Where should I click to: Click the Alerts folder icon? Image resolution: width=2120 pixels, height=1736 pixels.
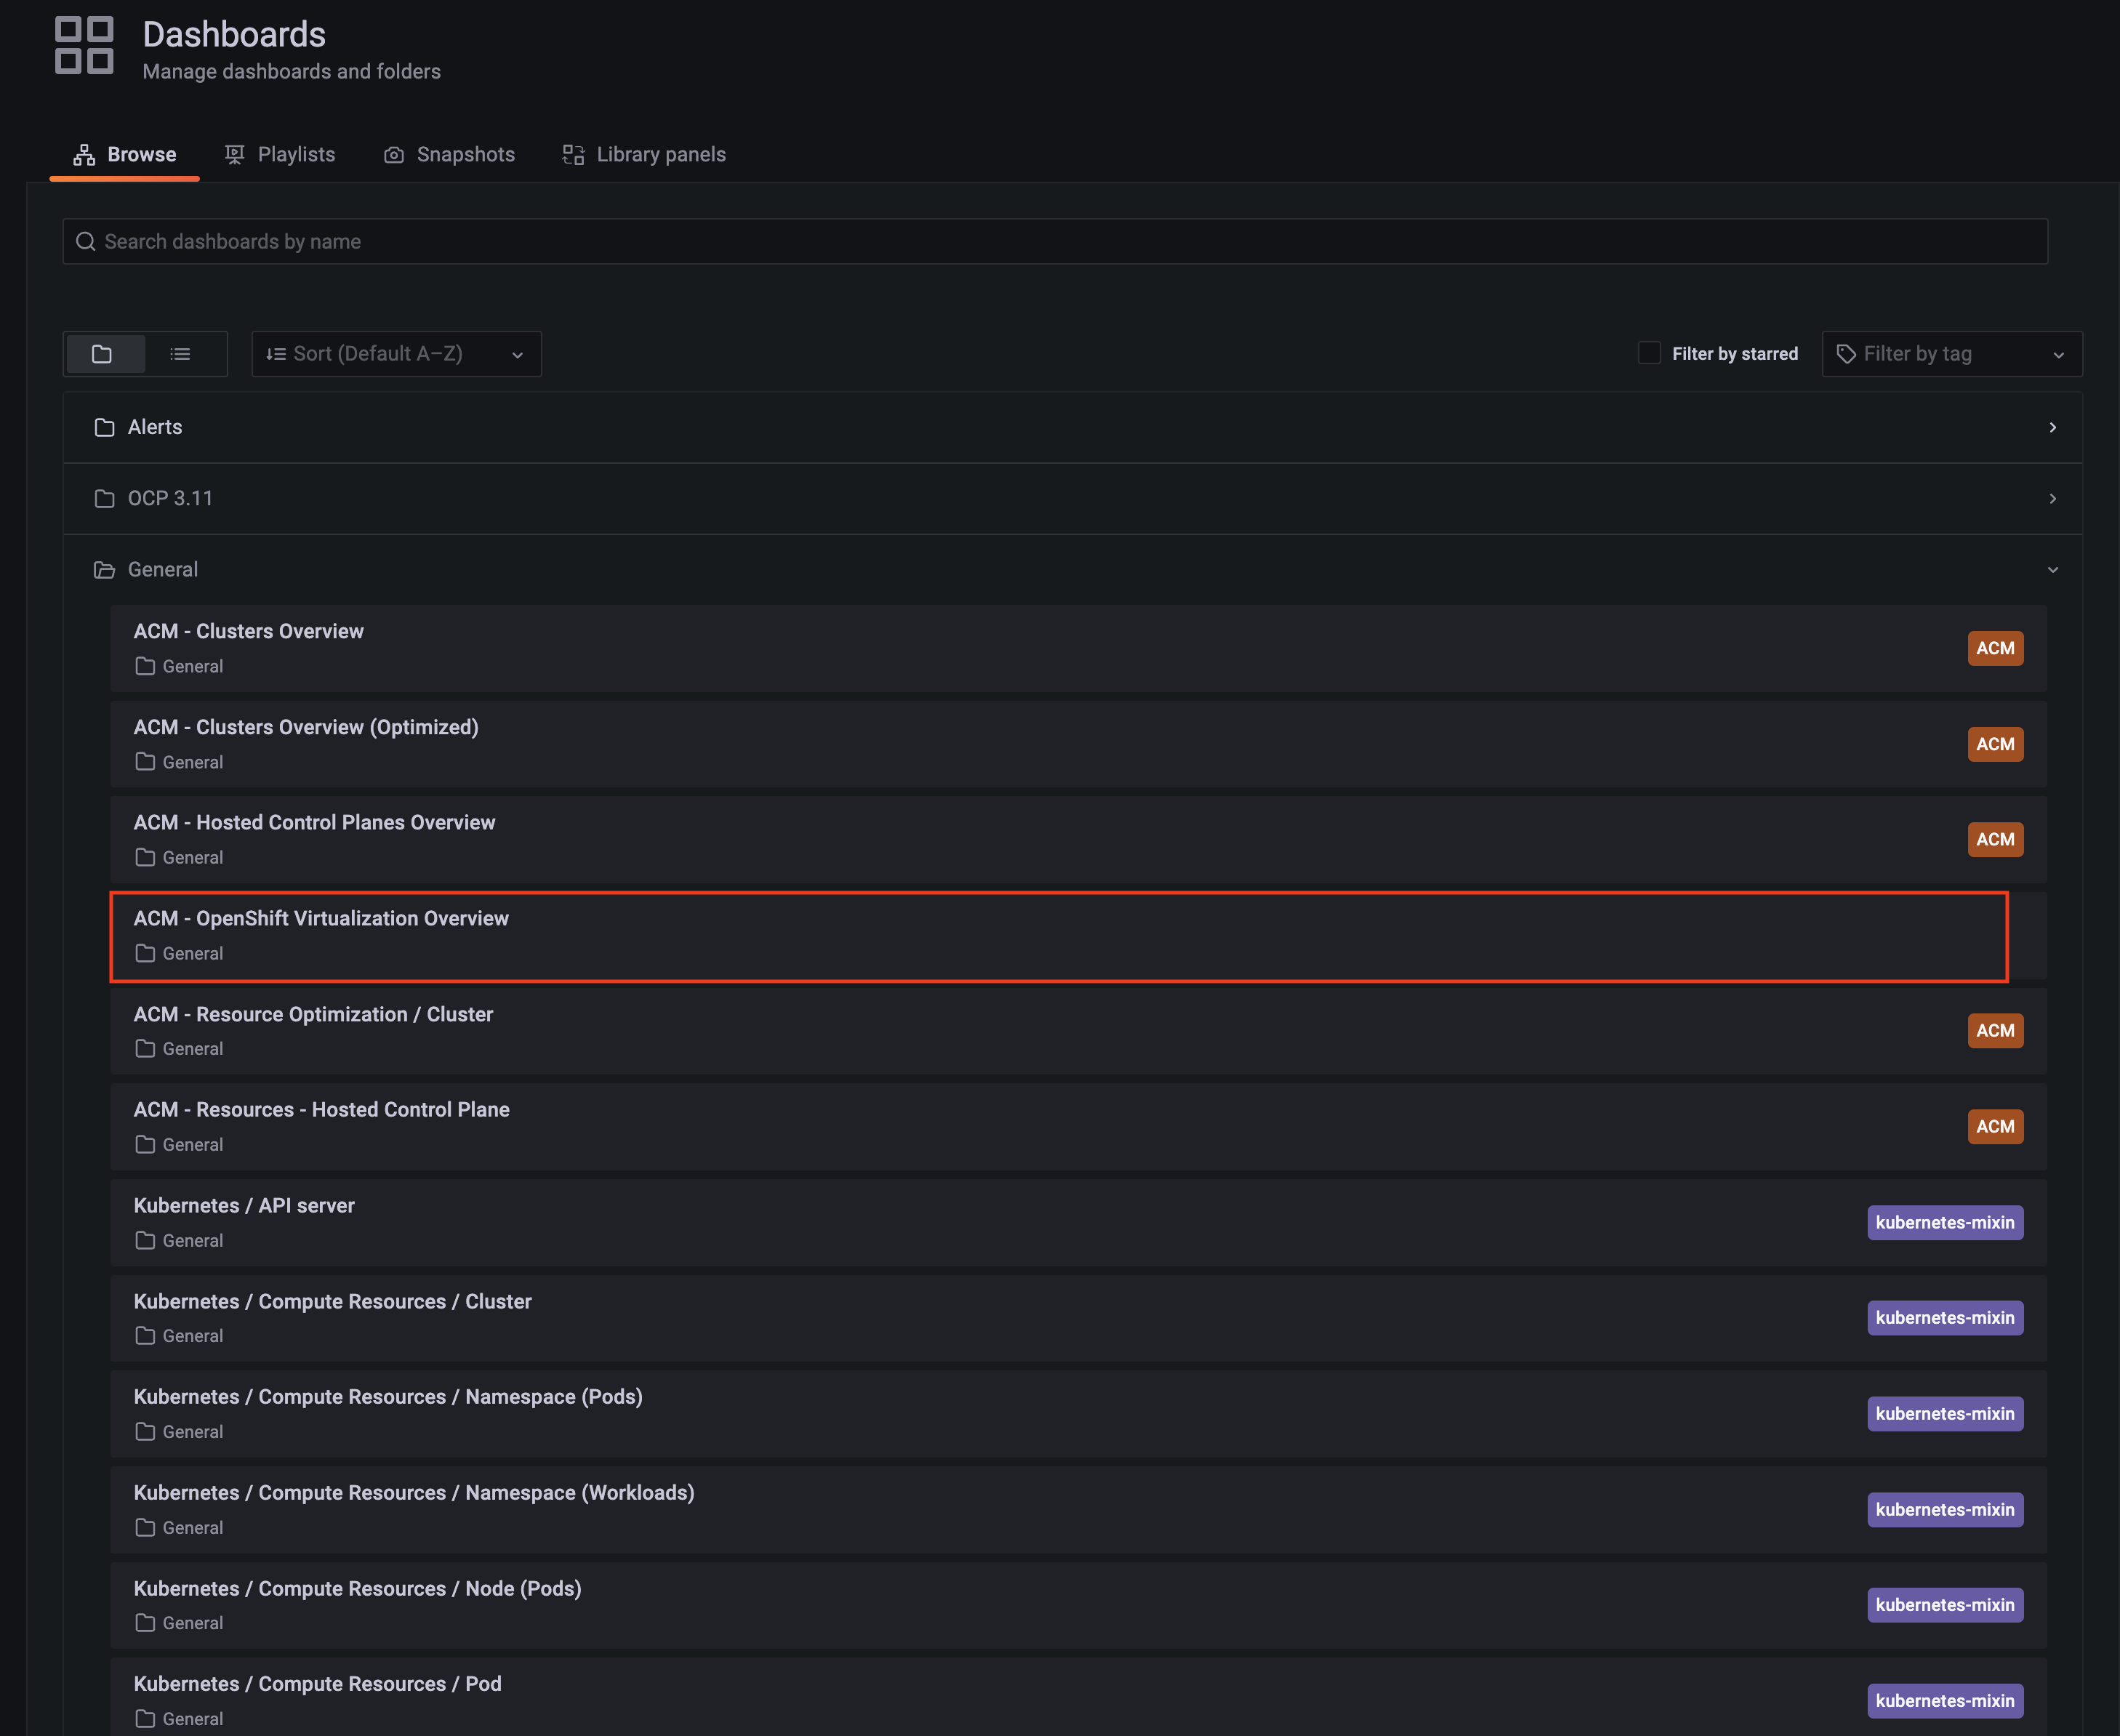click(104, 427)
